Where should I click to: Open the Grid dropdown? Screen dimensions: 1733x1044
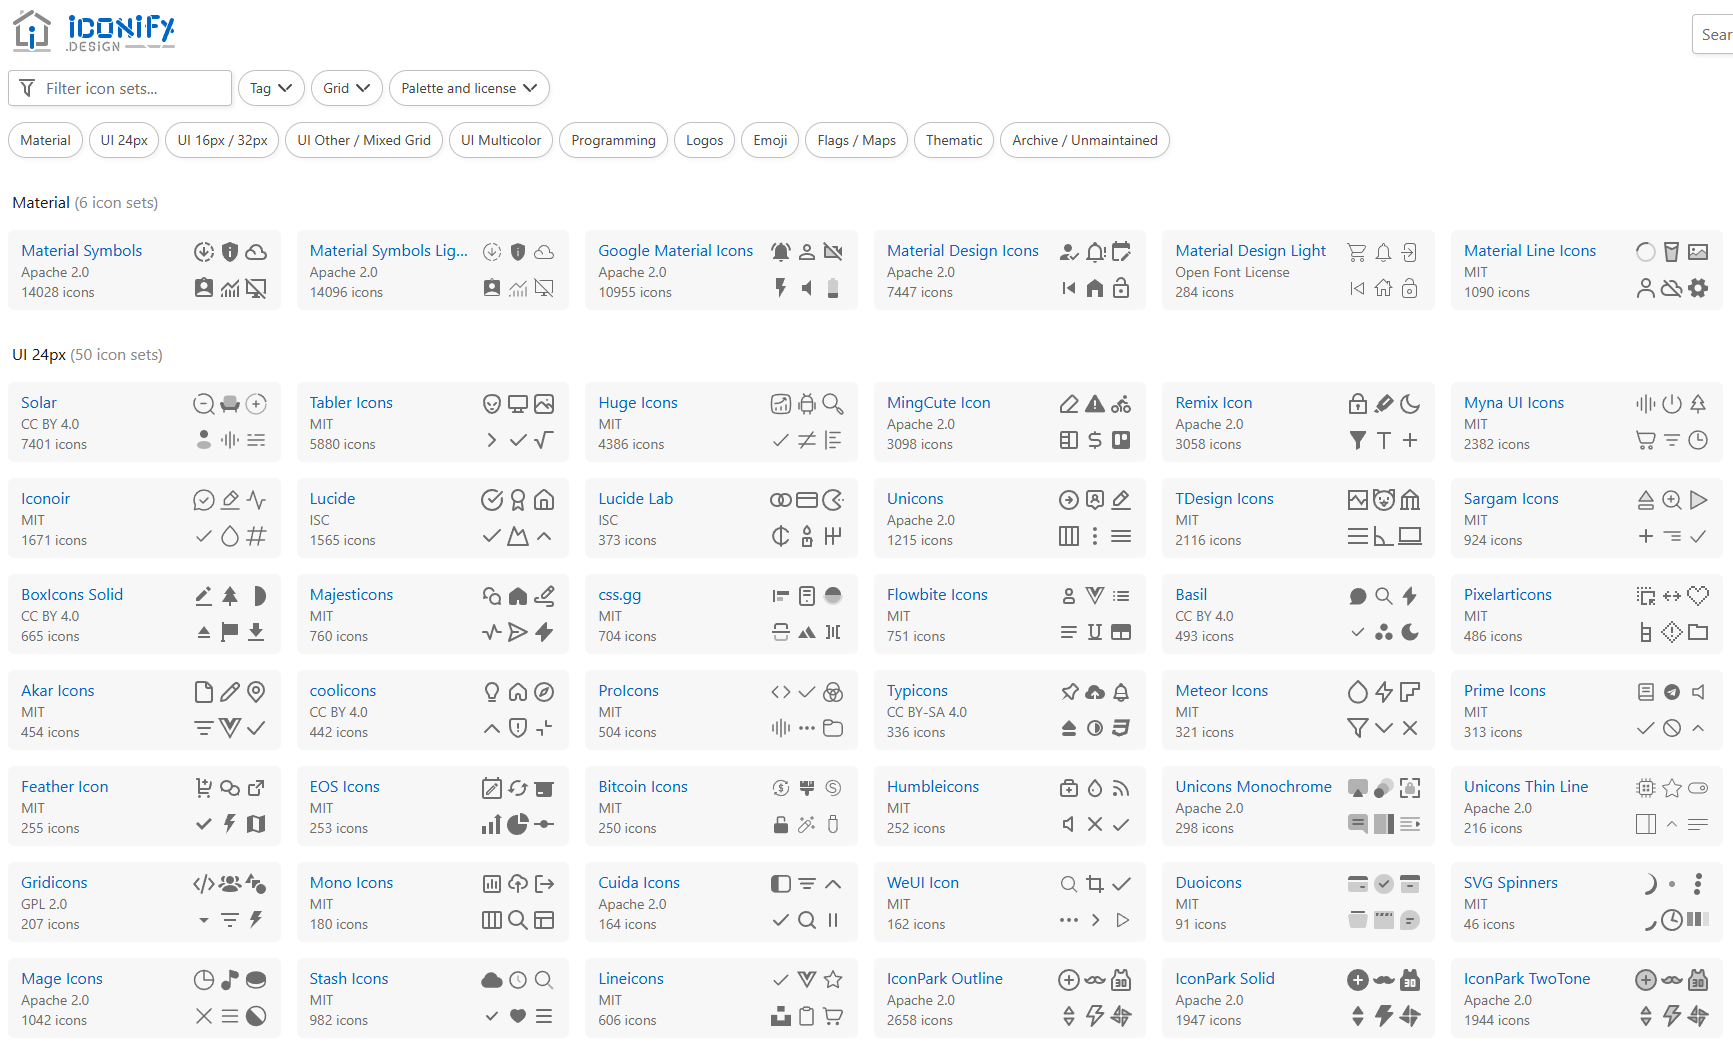pyautogui.click(x=347, y=88)
